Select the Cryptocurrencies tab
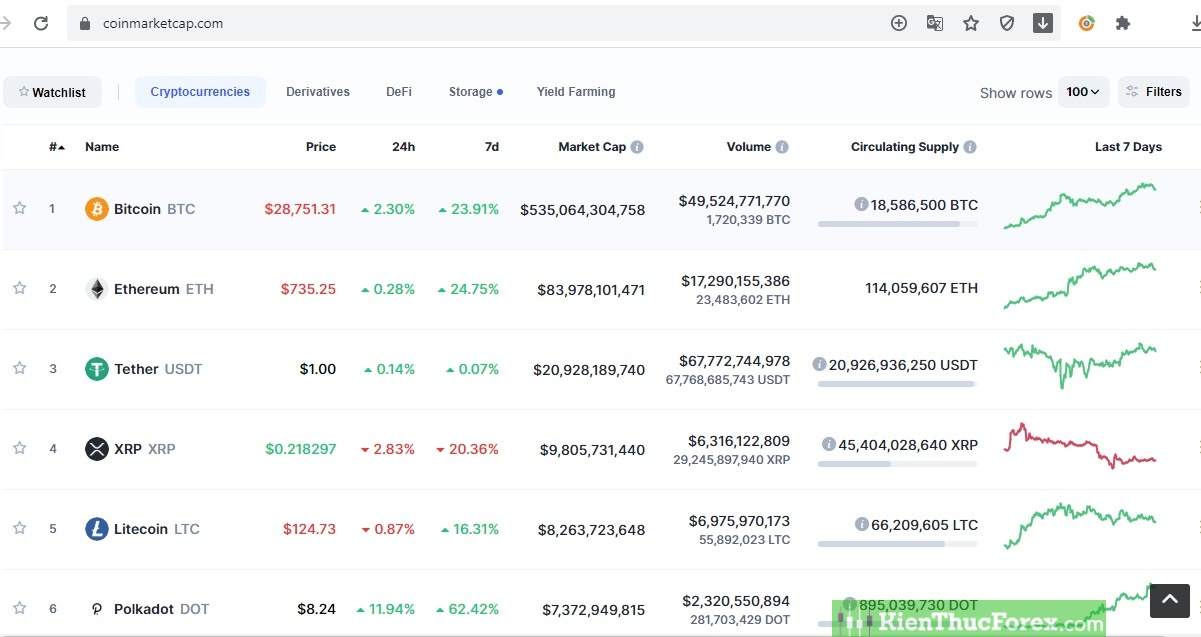The width and height of the screenshot is (1201, 637). tap(200, 92)
